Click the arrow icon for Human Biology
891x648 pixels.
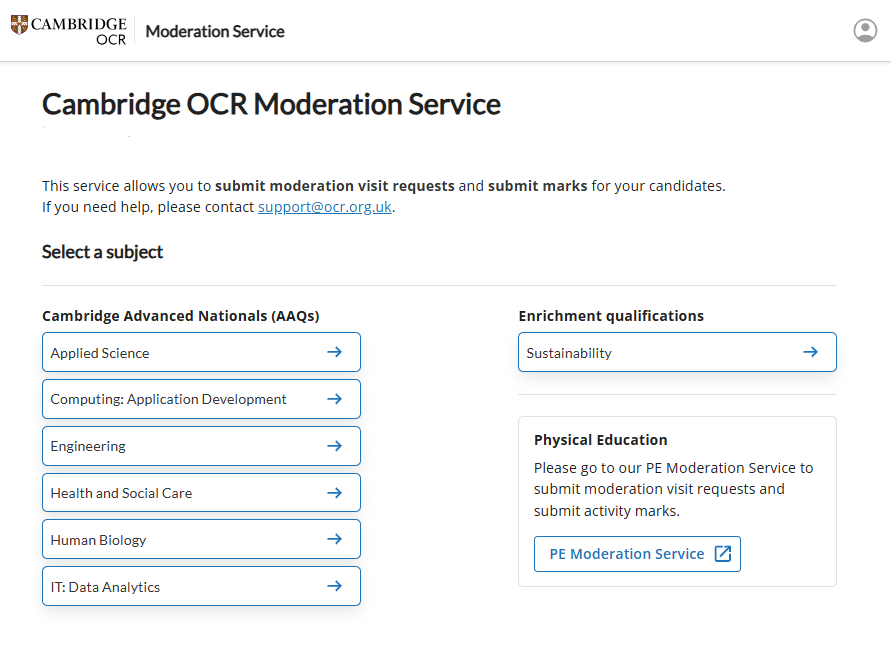(335, 539)
